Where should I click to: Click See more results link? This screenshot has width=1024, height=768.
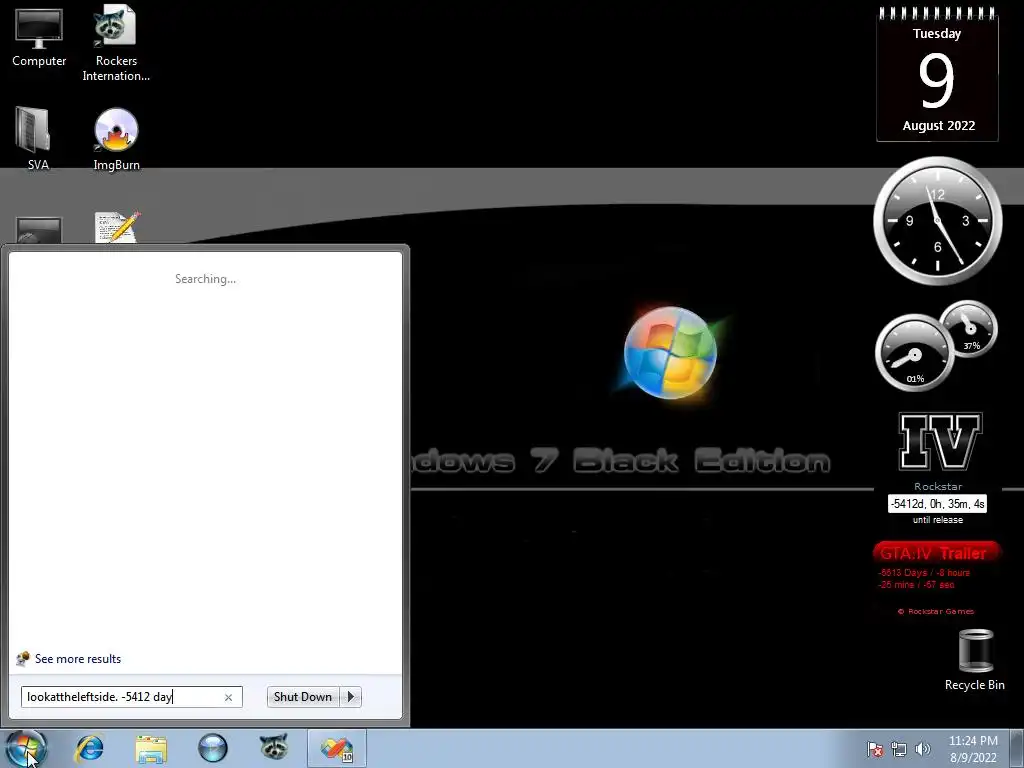click(78, 659)
